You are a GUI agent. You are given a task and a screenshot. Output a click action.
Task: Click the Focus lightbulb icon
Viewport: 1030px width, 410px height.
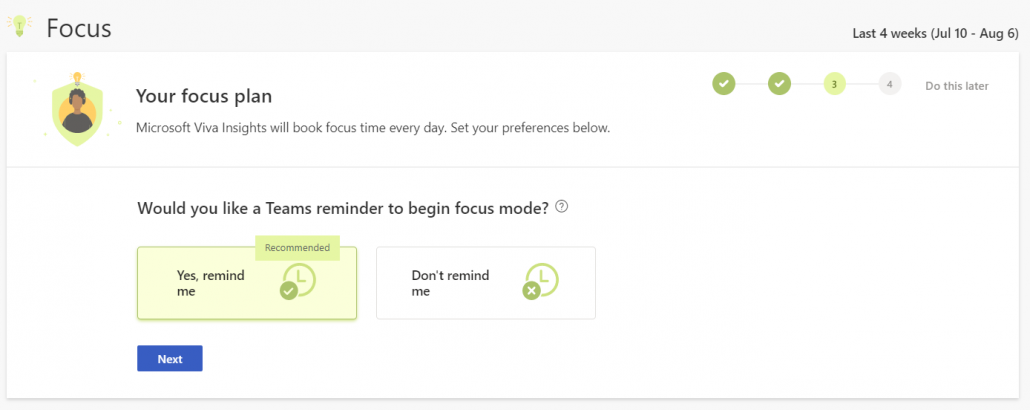pyautogui.click(x=19, y=27)
